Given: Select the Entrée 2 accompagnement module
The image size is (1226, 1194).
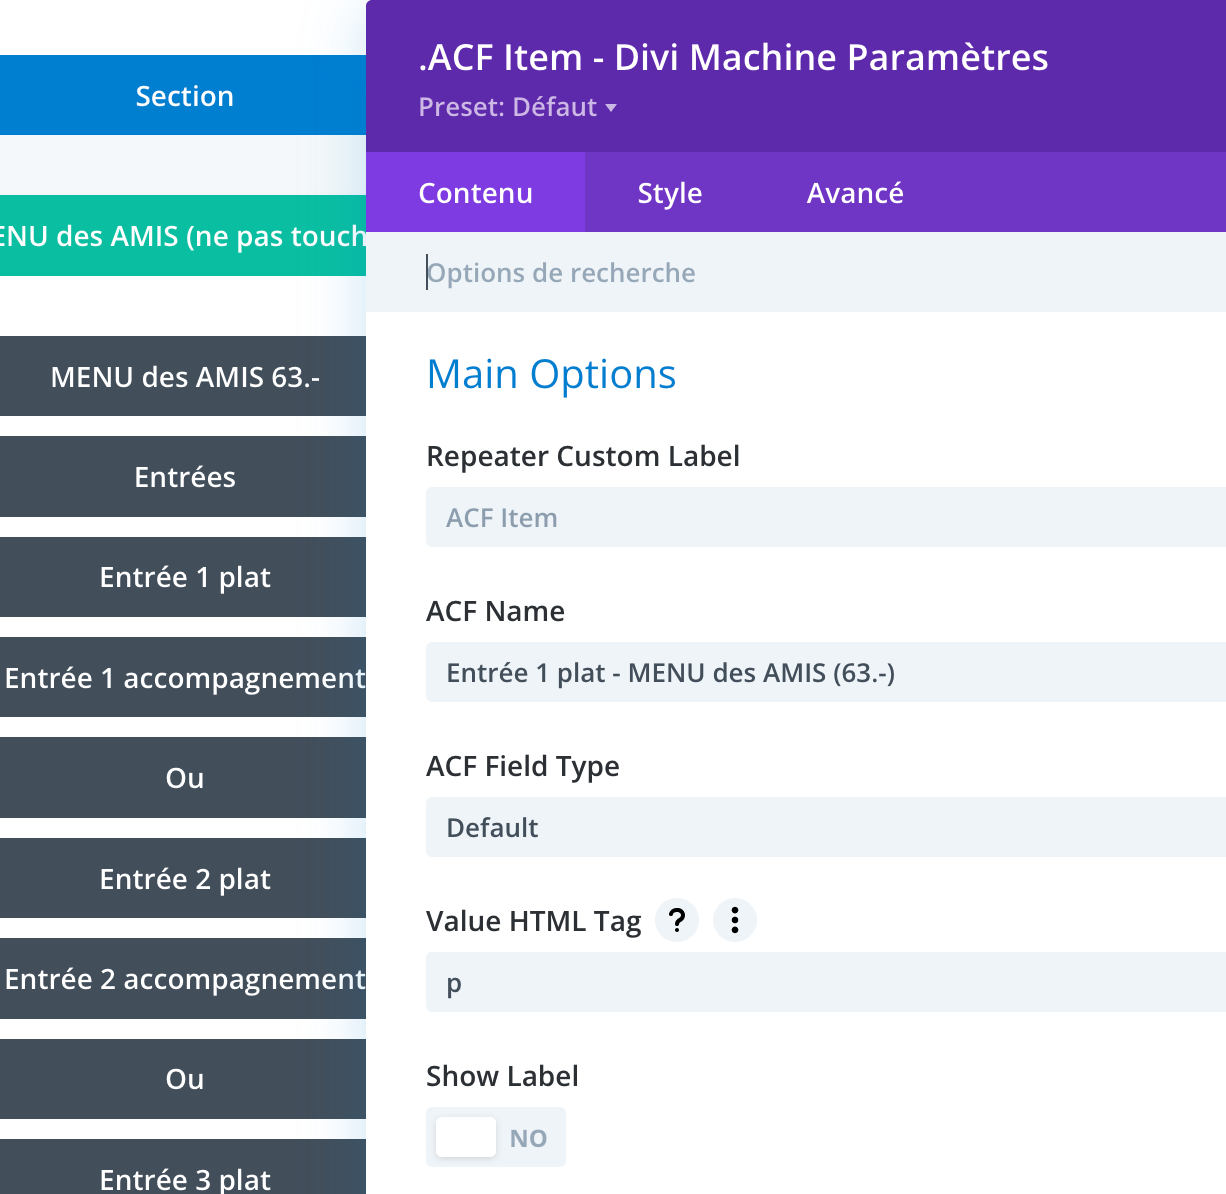Looking at the screenshot, I should 184,979.
